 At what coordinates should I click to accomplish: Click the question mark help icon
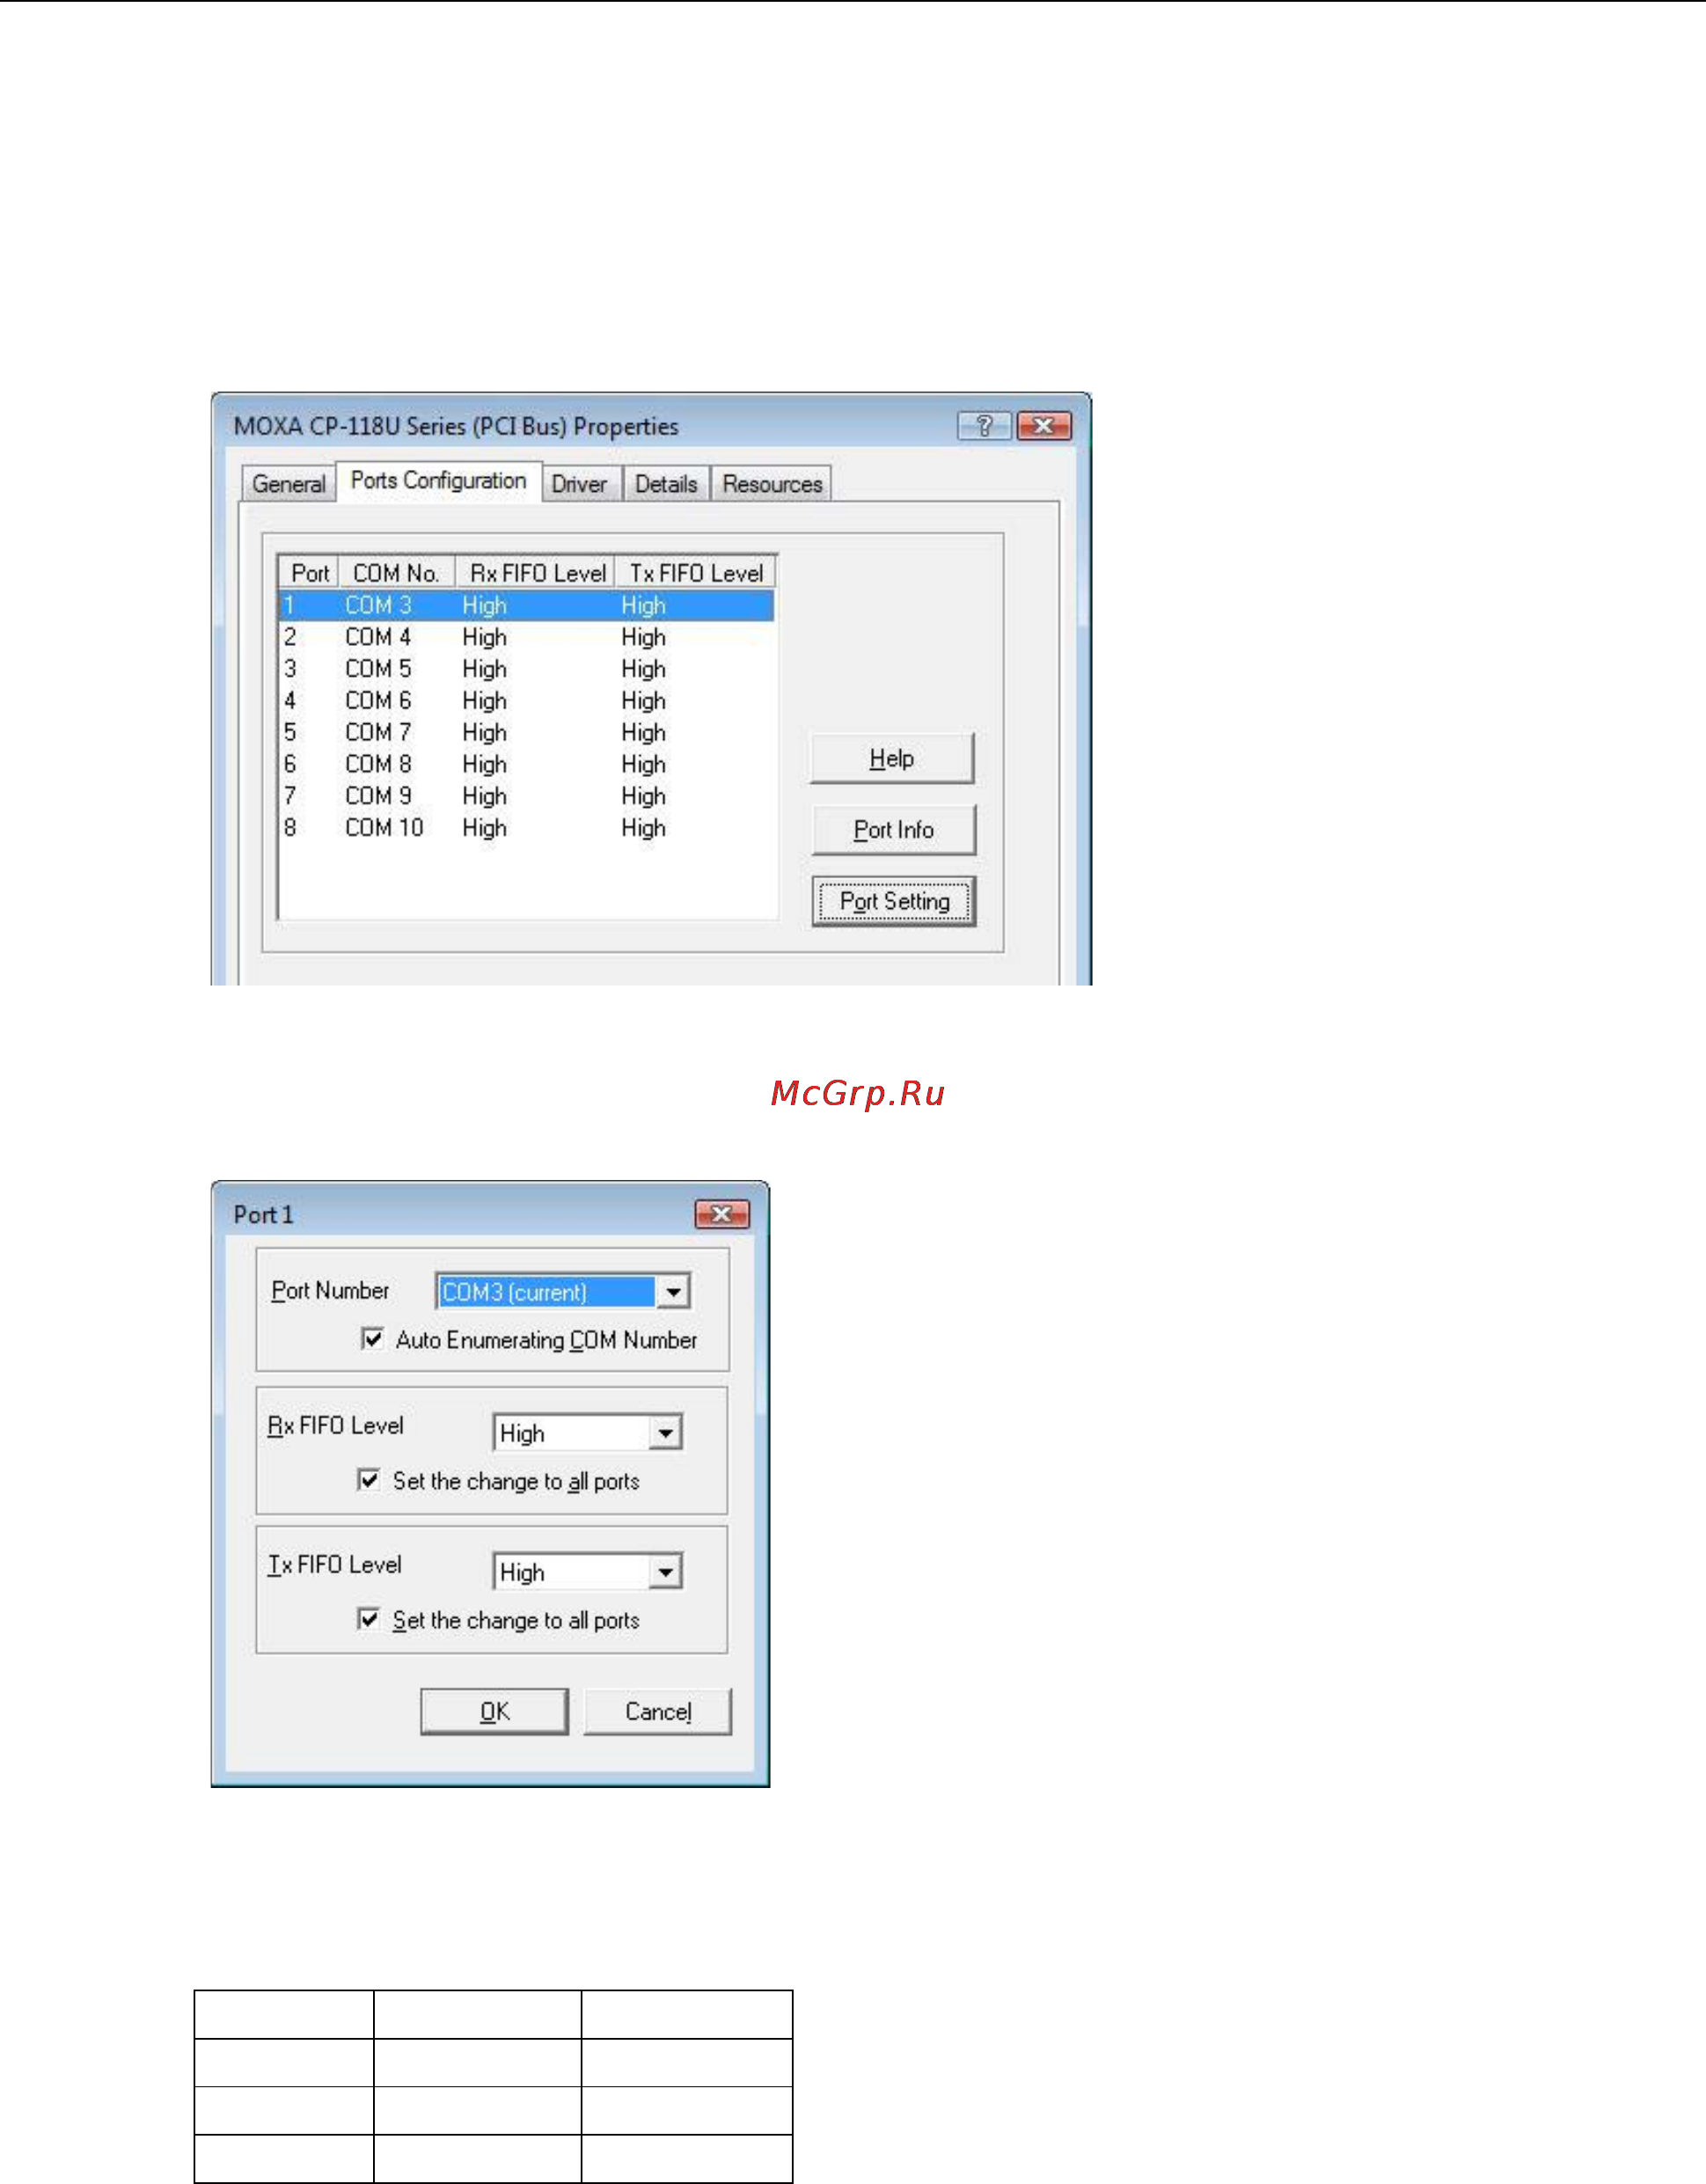(985, 426)
